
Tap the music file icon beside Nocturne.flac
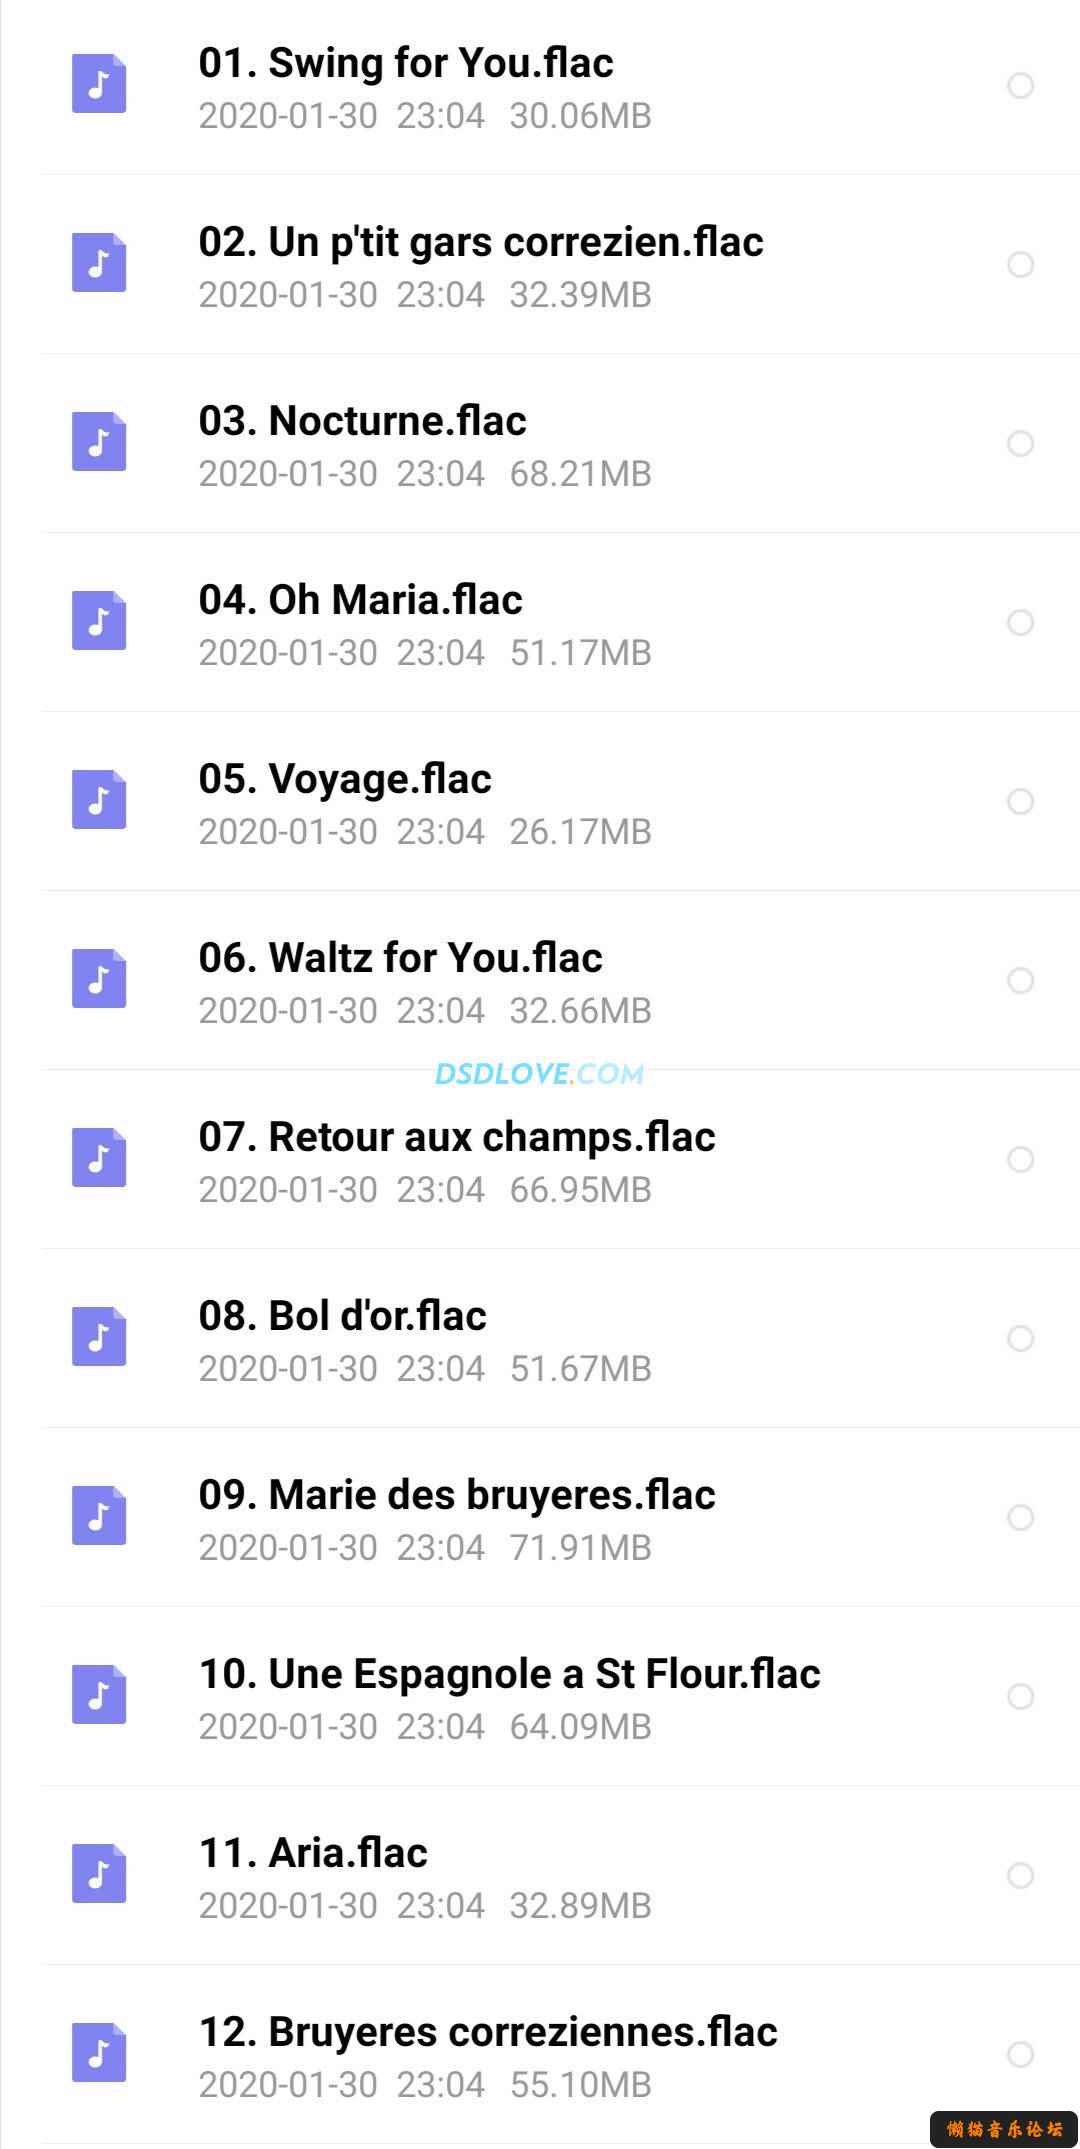[x=99, y=441]
